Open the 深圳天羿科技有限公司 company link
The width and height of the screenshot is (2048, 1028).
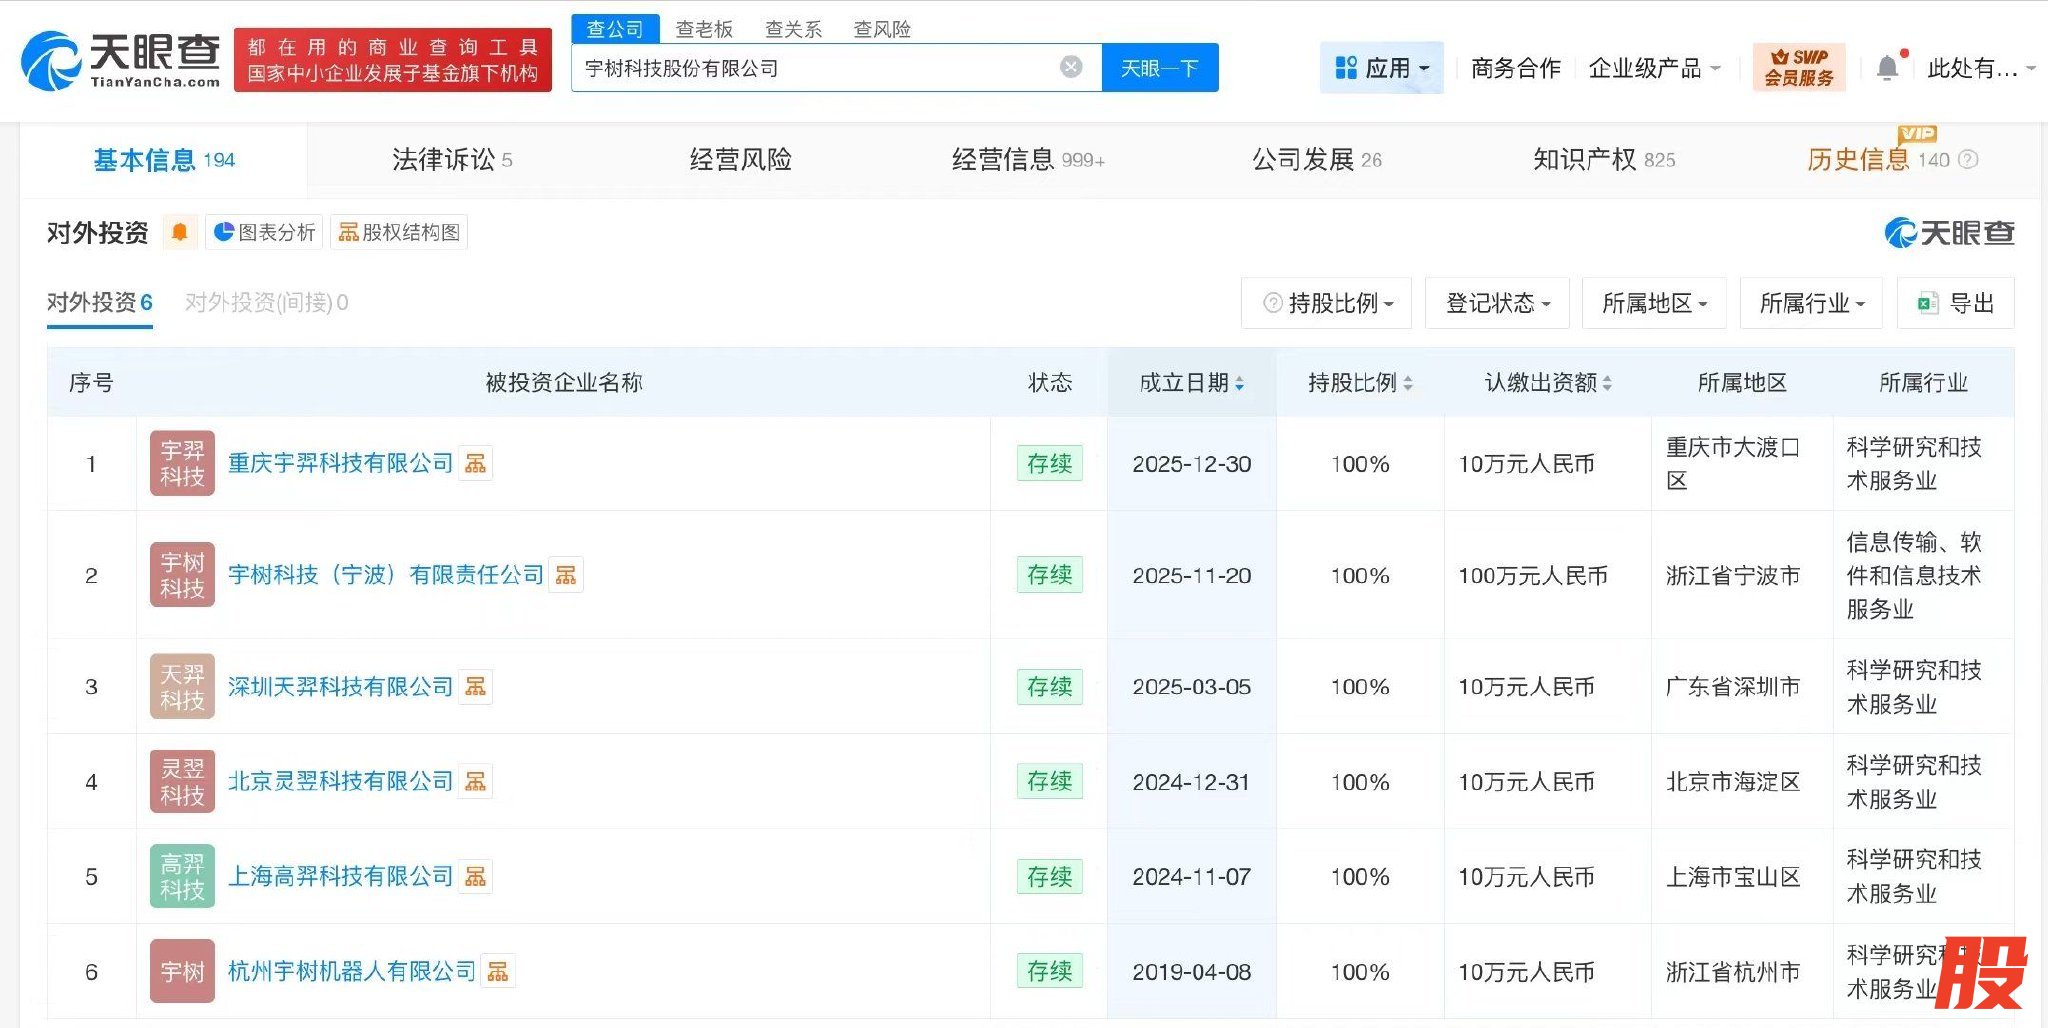tap(340, 687)
